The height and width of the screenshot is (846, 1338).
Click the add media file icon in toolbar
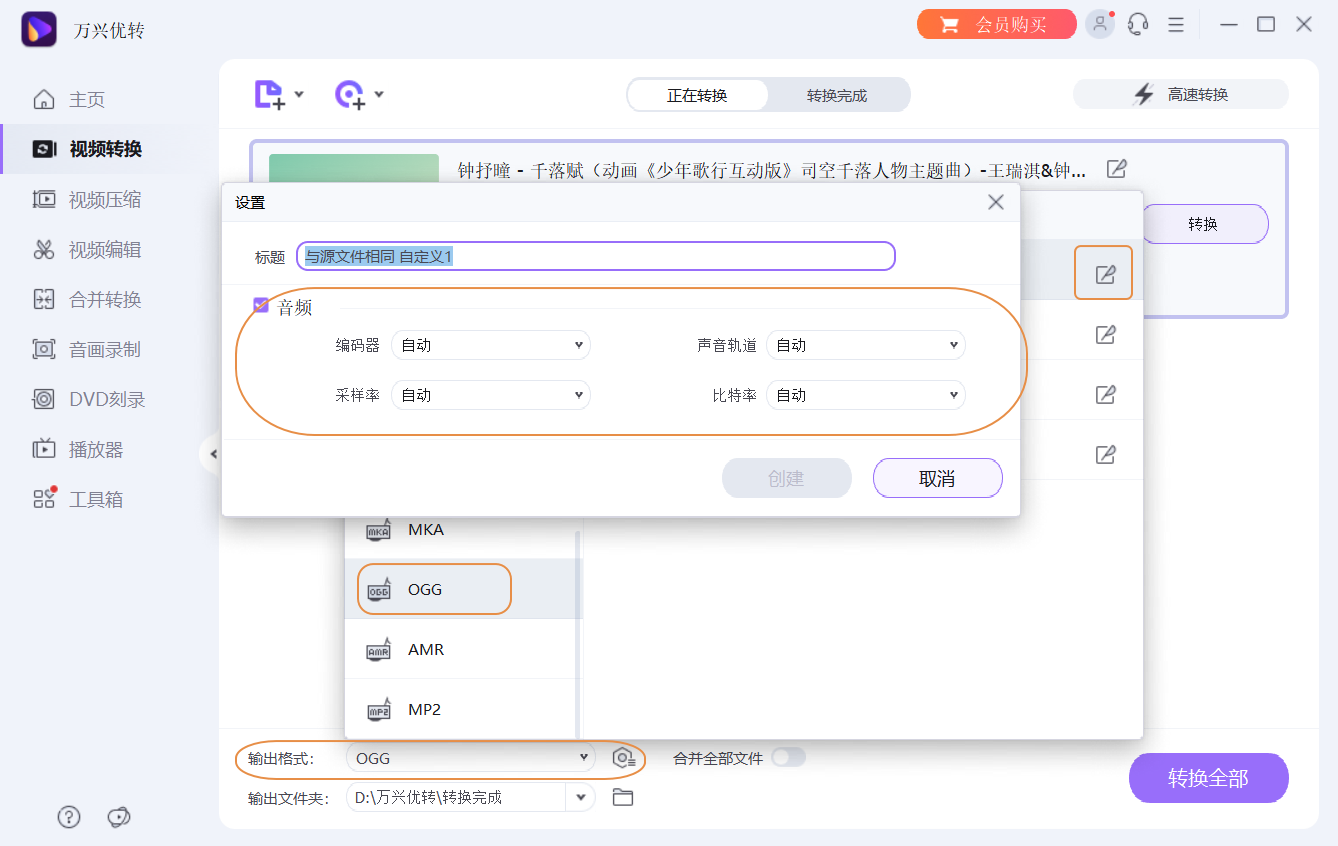[270, 93]
